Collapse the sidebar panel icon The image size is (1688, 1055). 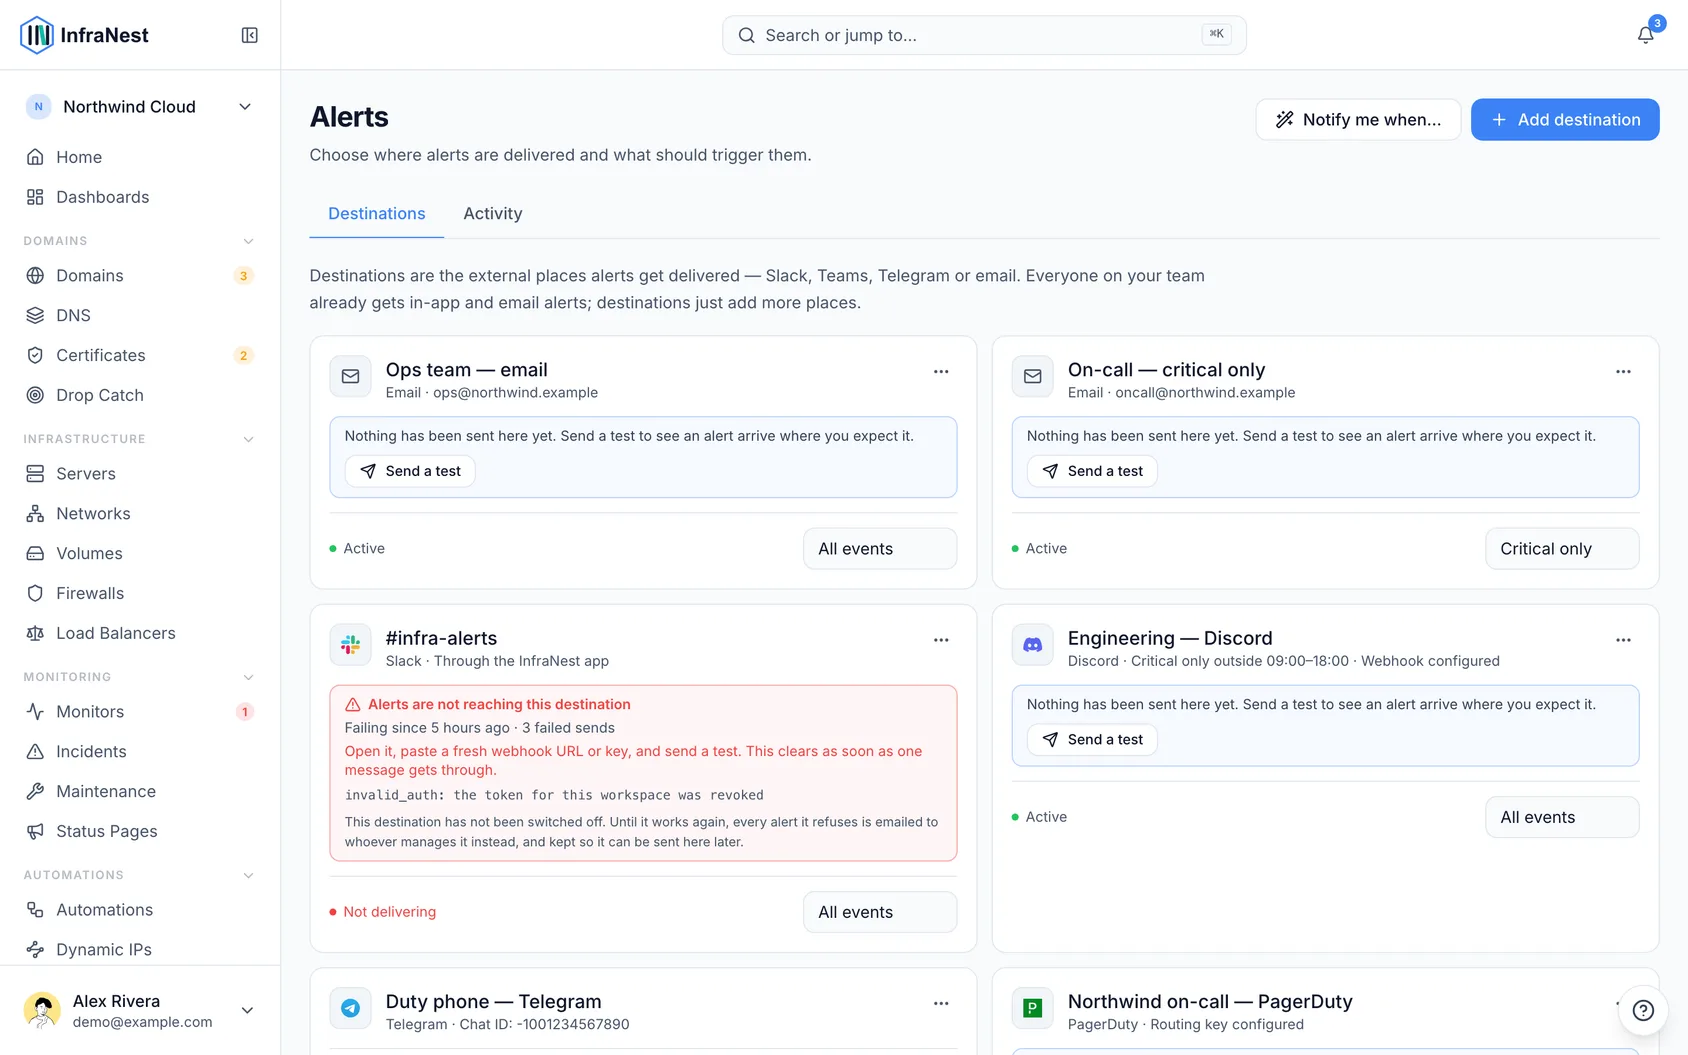[250, 35]
